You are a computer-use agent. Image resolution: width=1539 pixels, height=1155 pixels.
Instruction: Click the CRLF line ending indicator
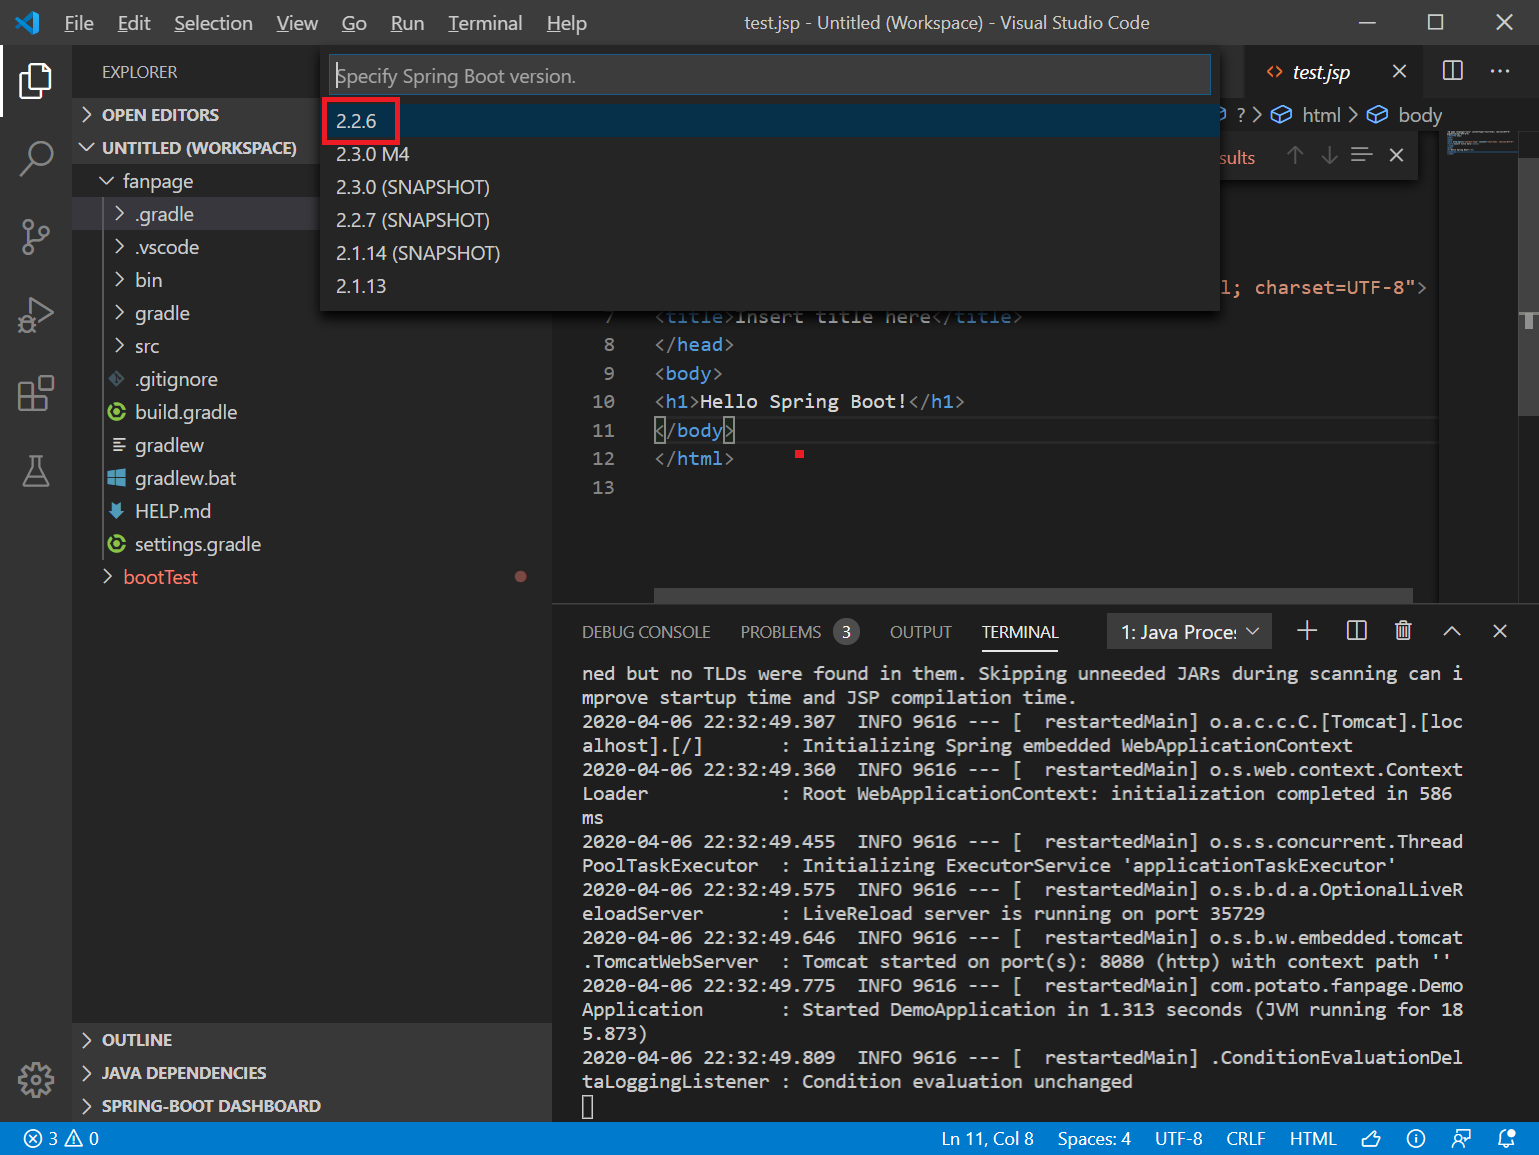(x=1246, y=1139)
